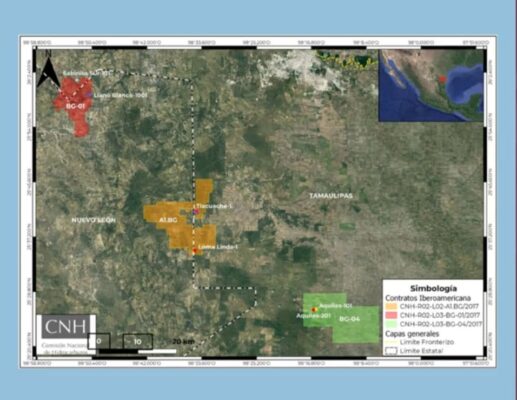
Task: Click the Simbología legend title
Action: pos(433,288)
